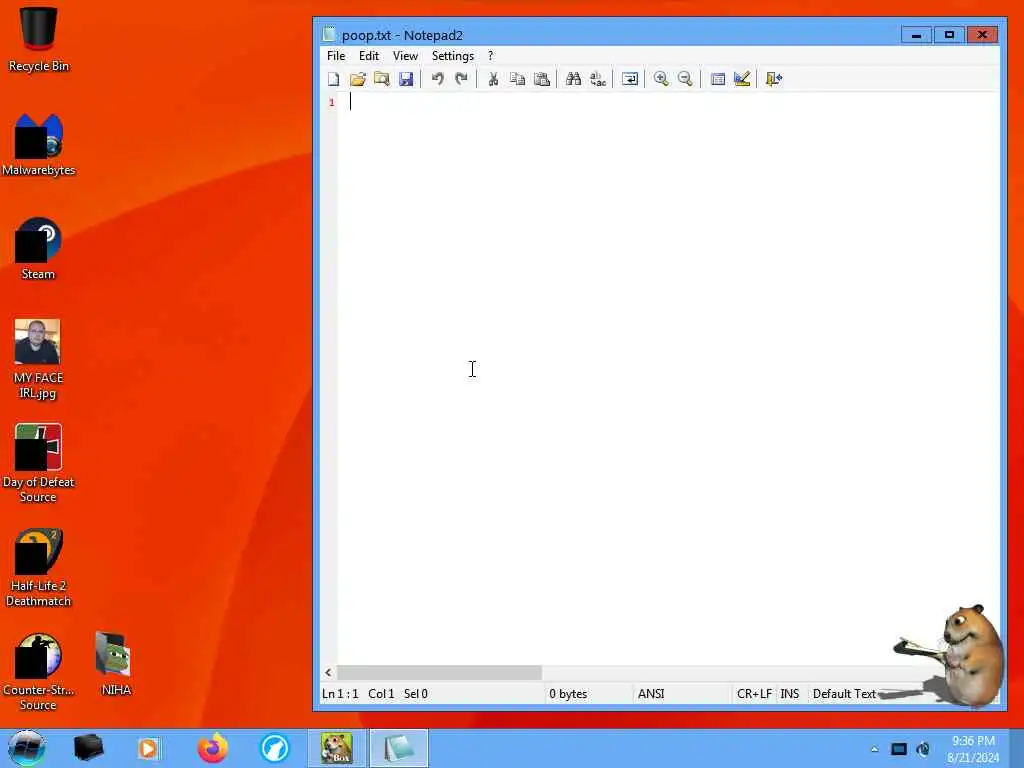Open the View menu
This screenshot has height=768, width=1024.
click(x=406, y=56)
